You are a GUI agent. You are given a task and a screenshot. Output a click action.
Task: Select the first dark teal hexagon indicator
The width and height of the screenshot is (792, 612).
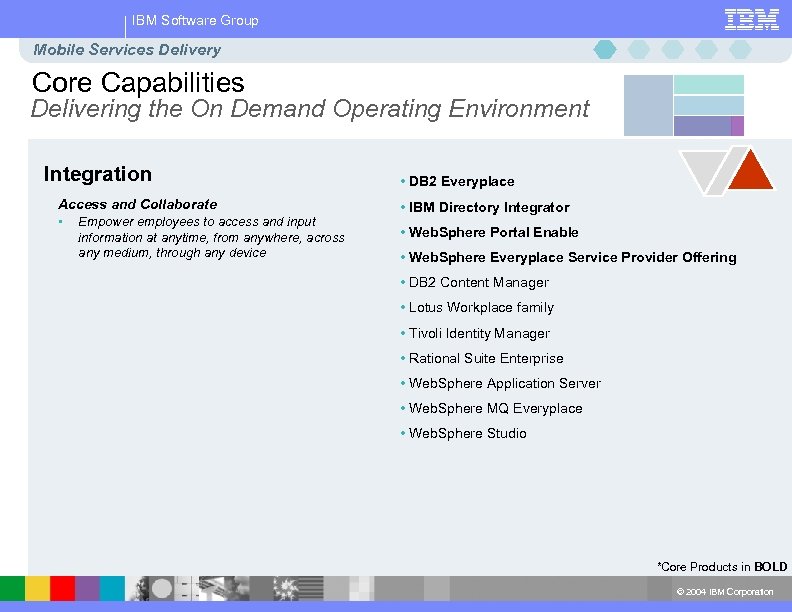pyautogui.click(x=605, y=49)
